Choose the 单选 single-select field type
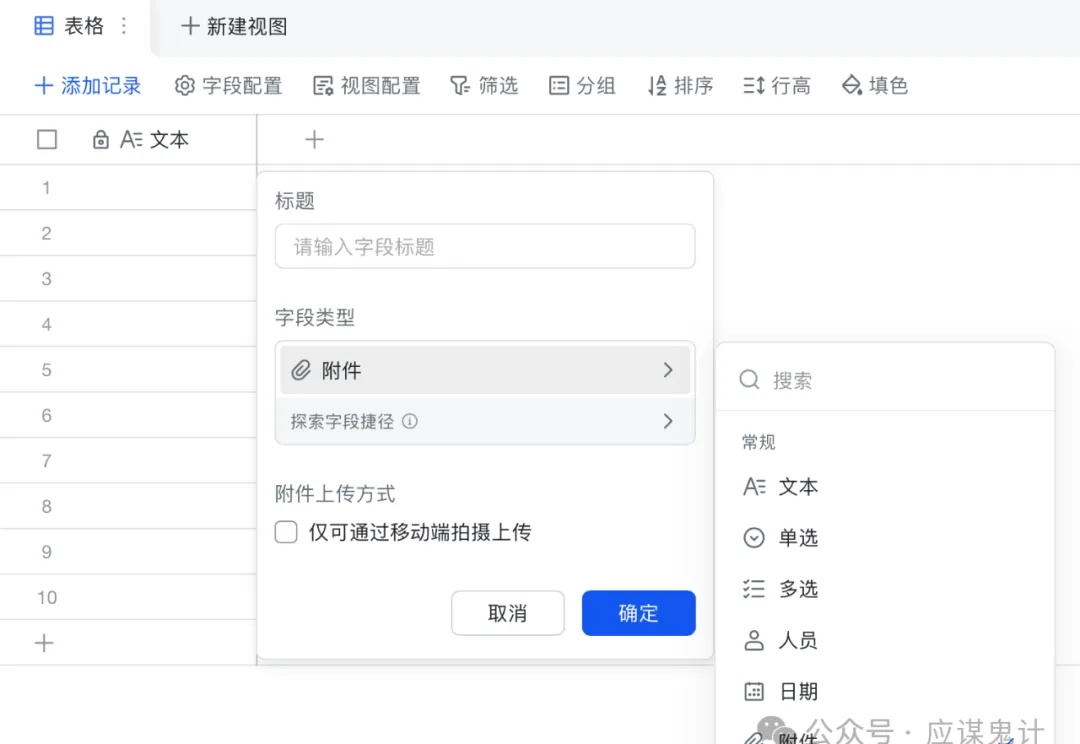The height and width of the screenshot is (744, 1080). click(797, 537)
